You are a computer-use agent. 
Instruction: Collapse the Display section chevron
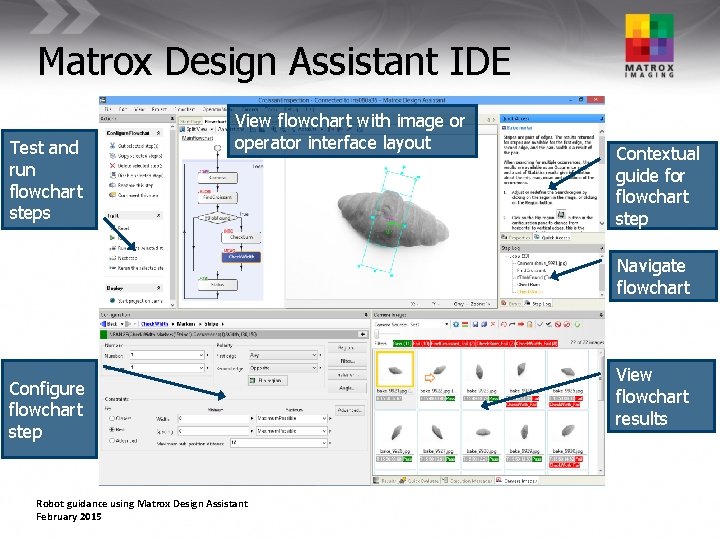(158, 288)
